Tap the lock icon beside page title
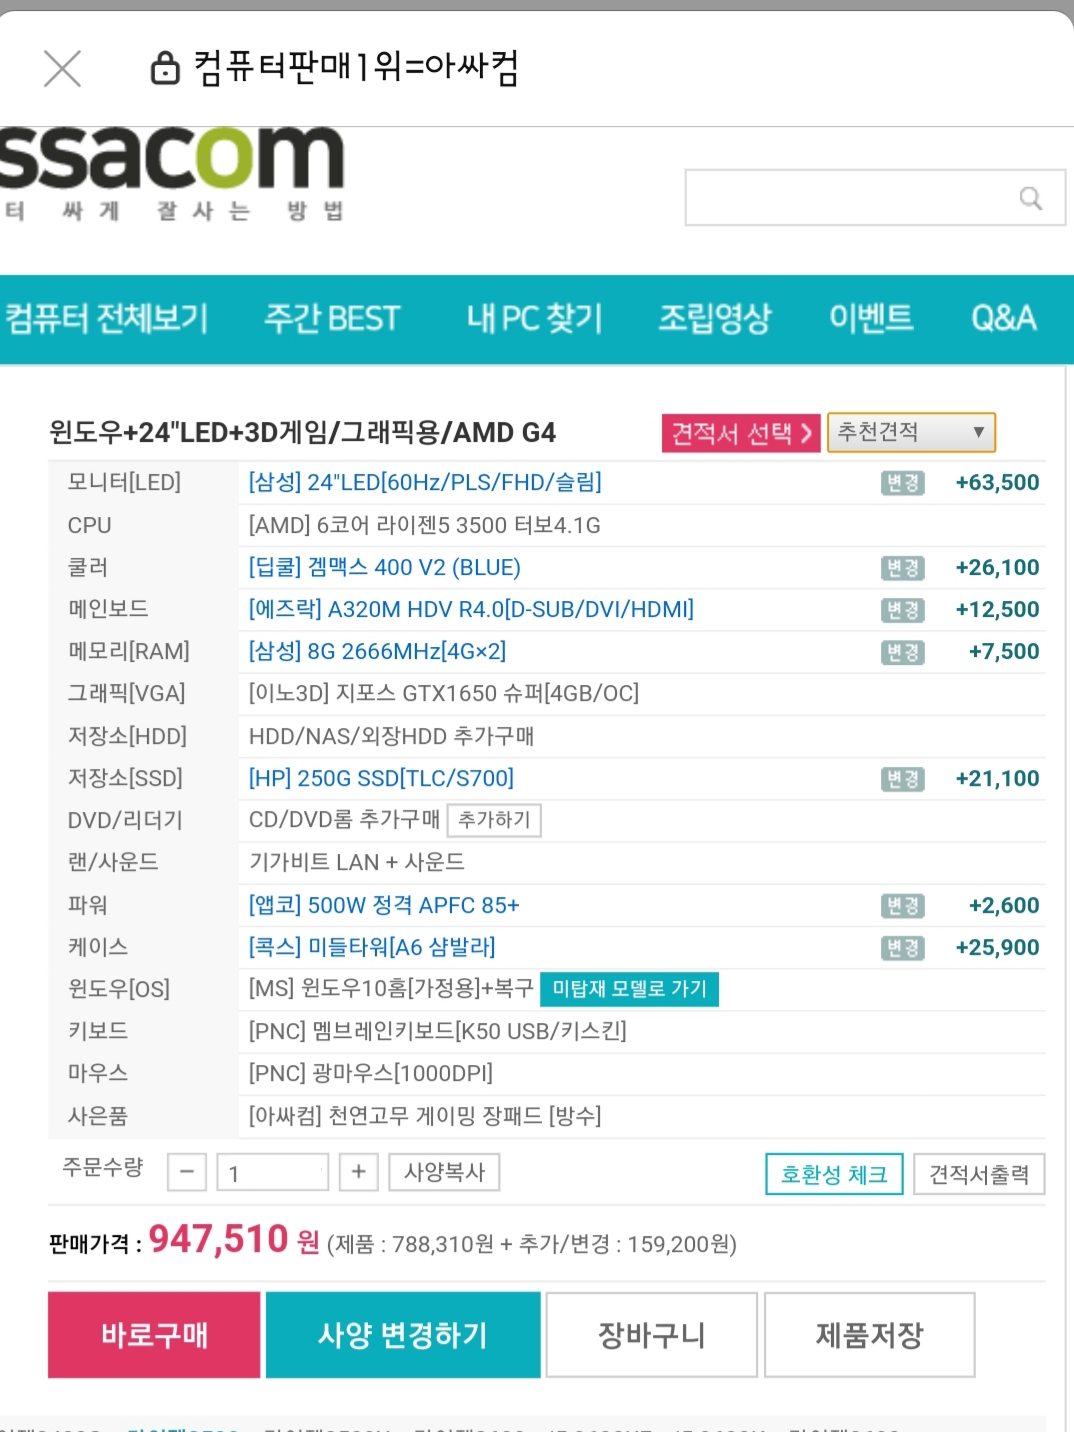The height and width of the screenshot is (1432, 1074). tap(165, 68)
